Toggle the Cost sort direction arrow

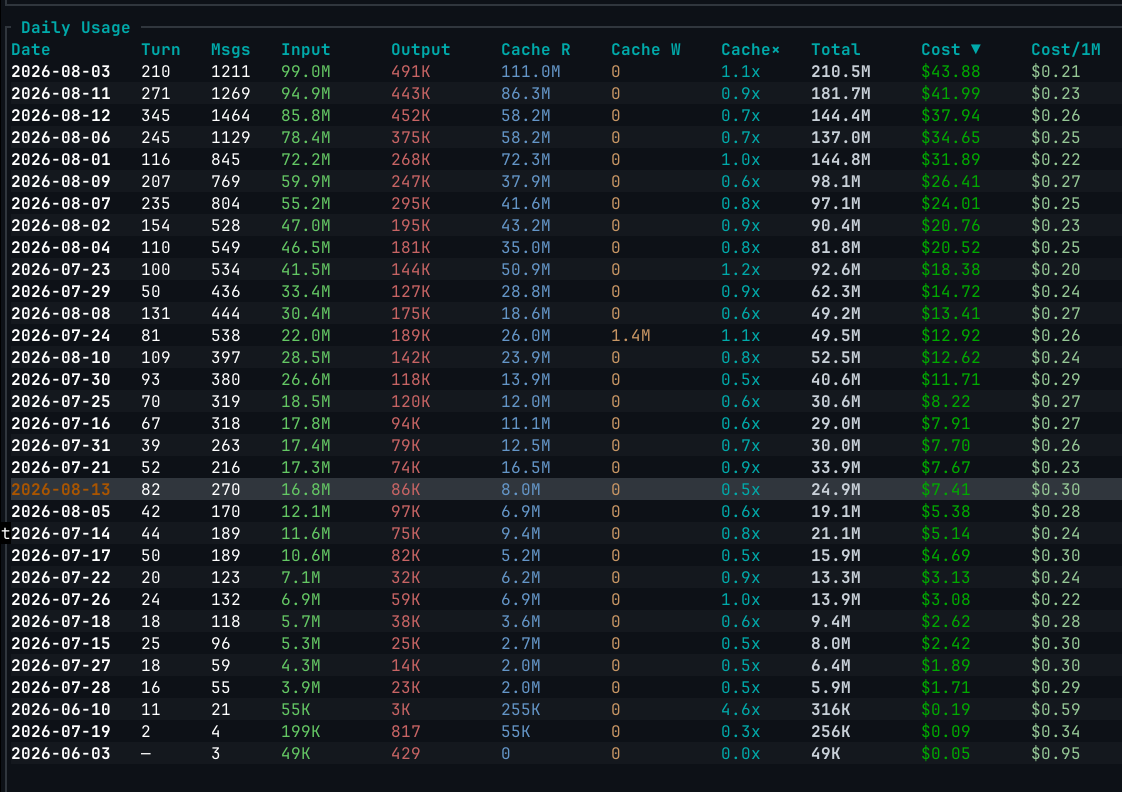(x=975, y=49)
